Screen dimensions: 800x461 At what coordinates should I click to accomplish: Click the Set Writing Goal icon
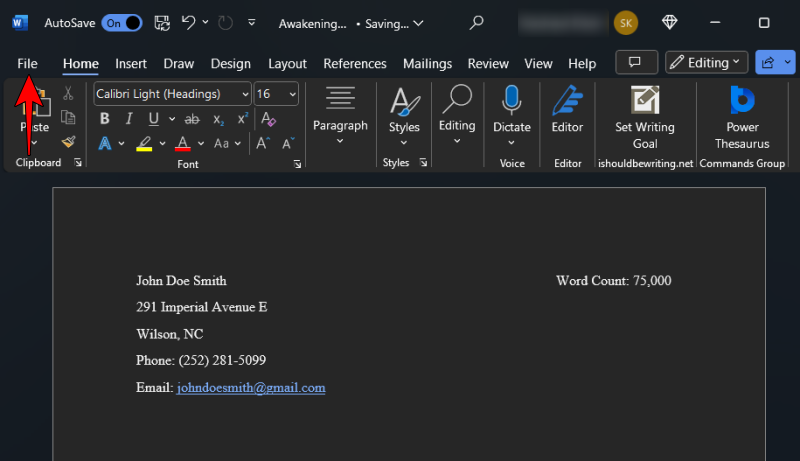pyautogui.click(x=644, y=101)
